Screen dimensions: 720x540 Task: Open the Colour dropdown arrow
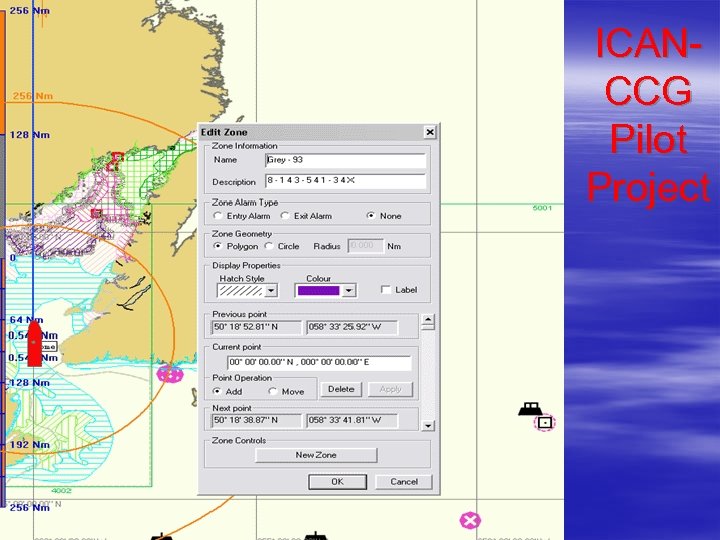(x=349, y=291)
